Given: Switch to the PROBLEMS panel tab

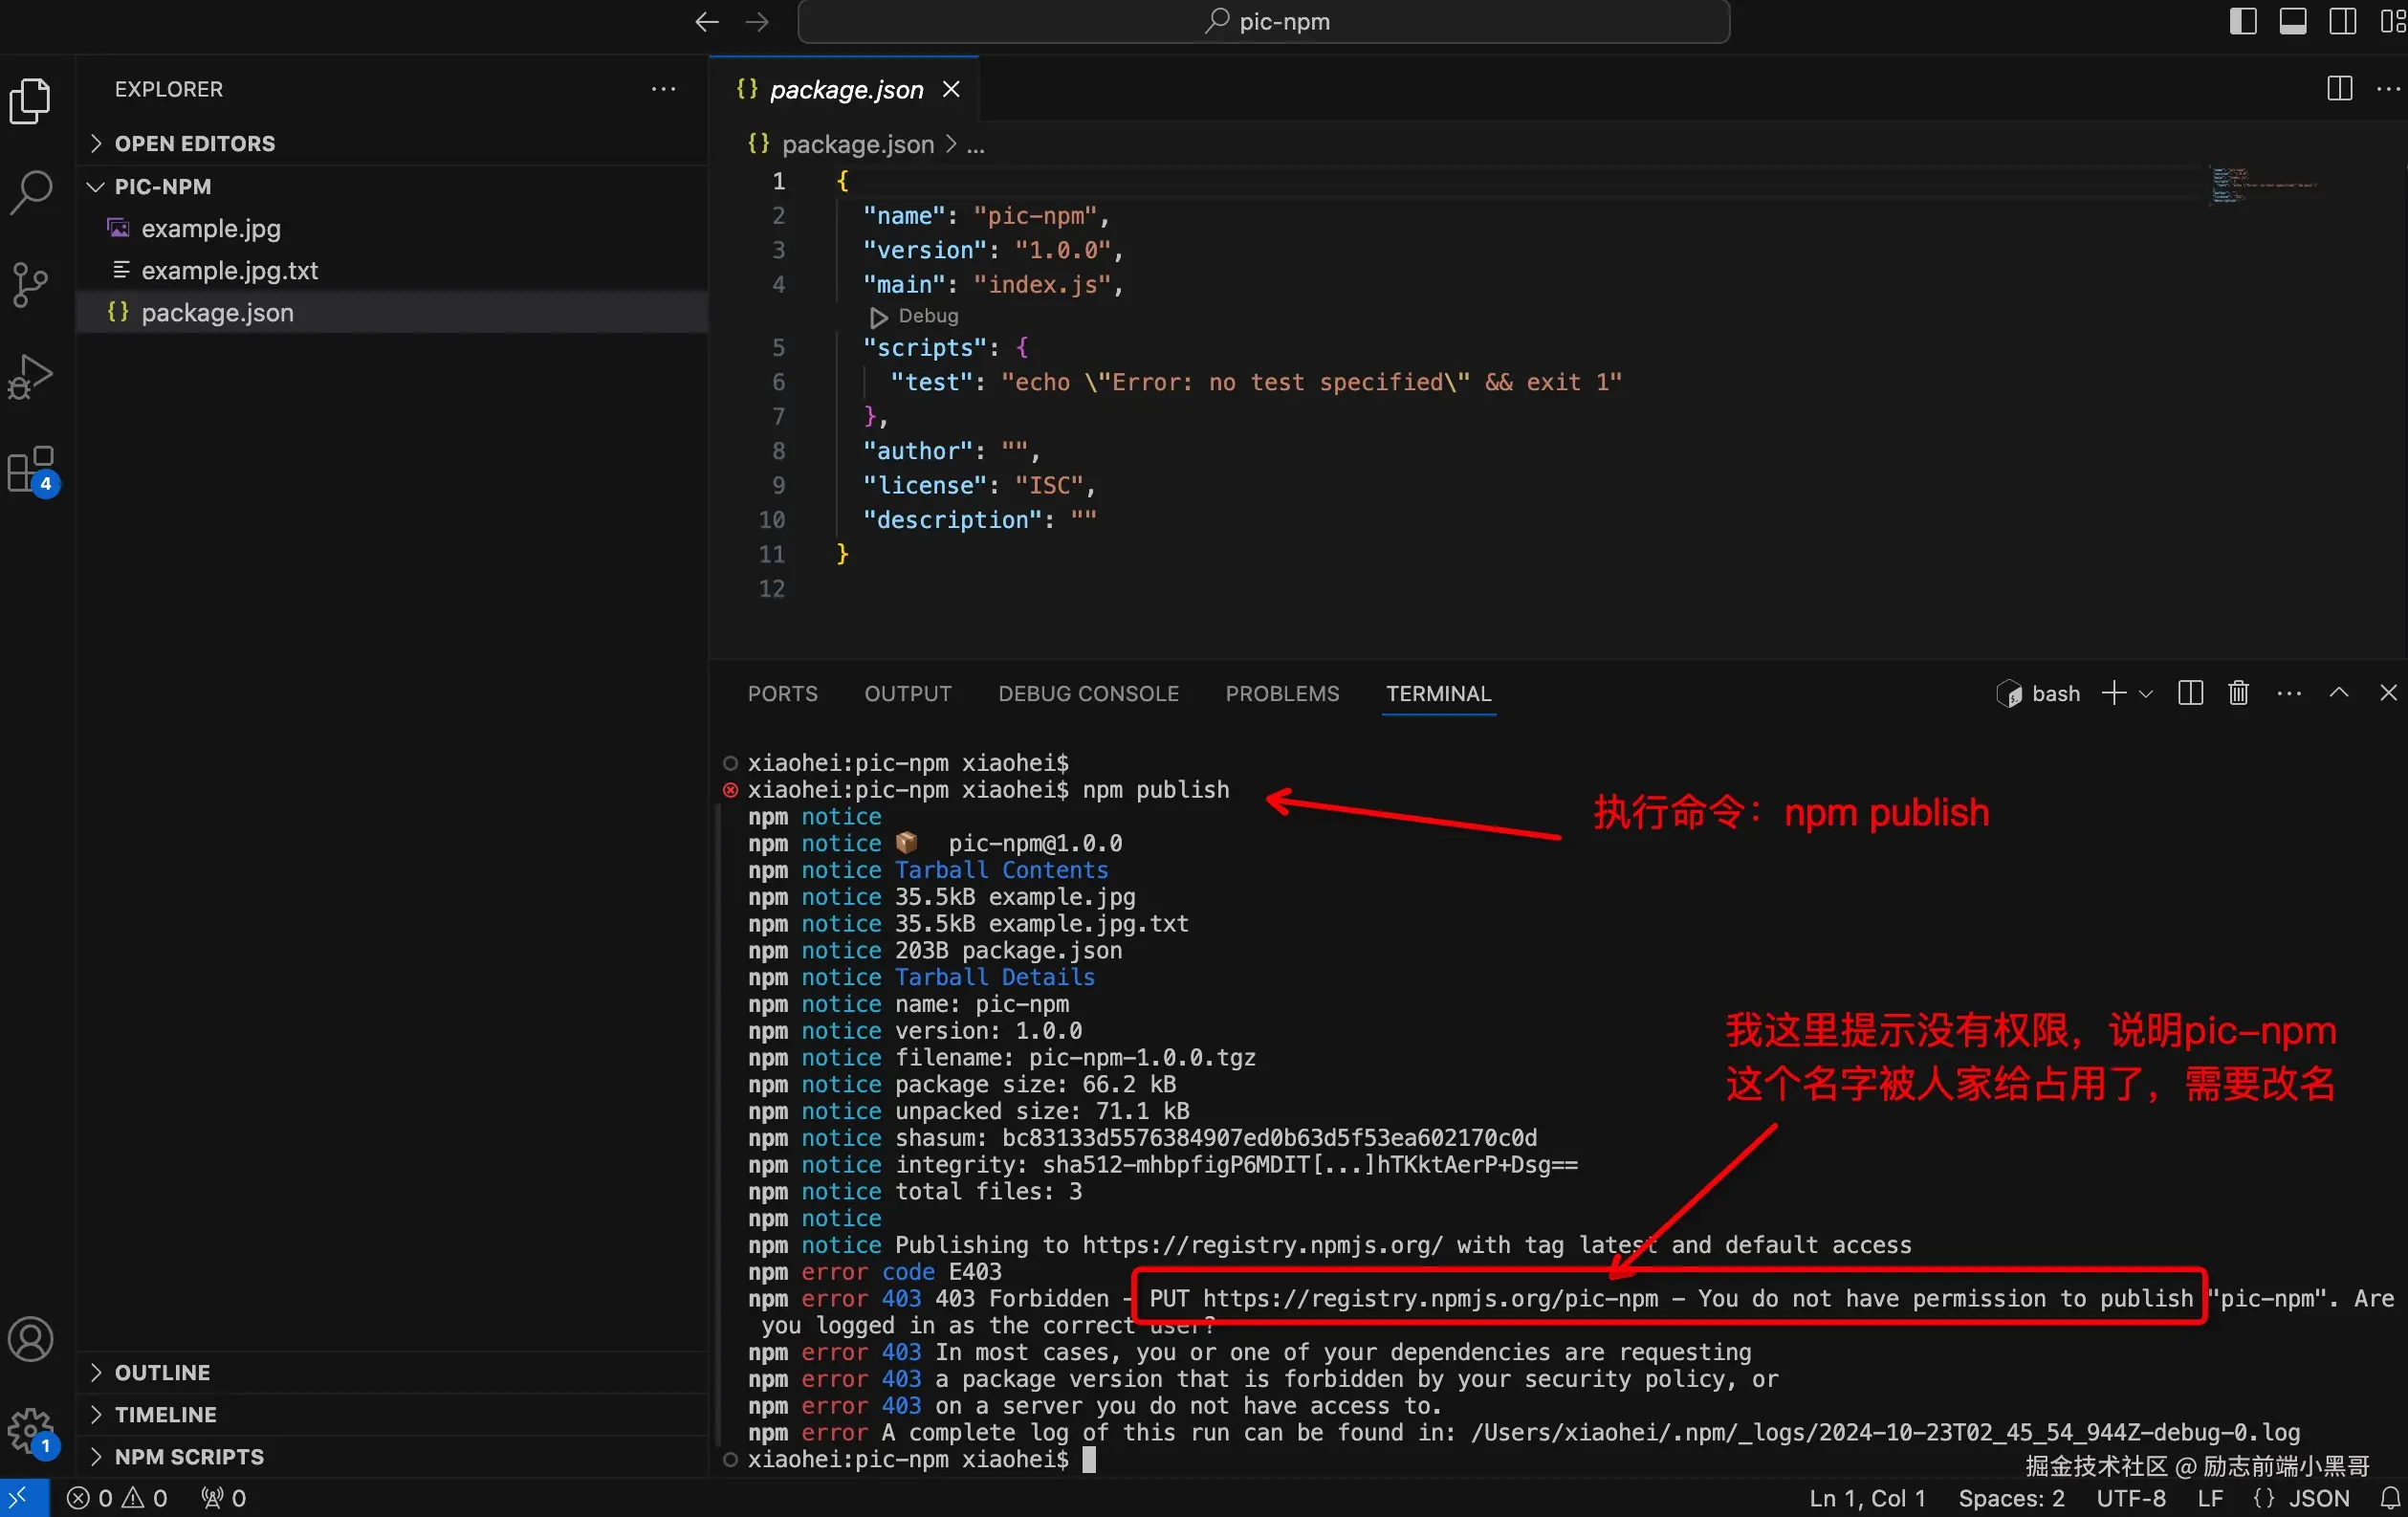Looking at the screenshot, I should click(x=1282, y=693).
